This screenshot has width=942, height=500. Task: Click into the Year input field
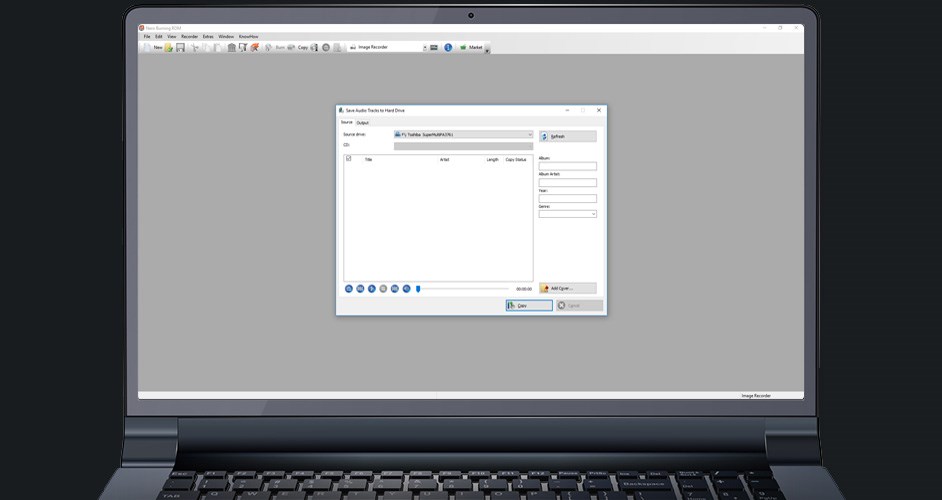(568, 198)
